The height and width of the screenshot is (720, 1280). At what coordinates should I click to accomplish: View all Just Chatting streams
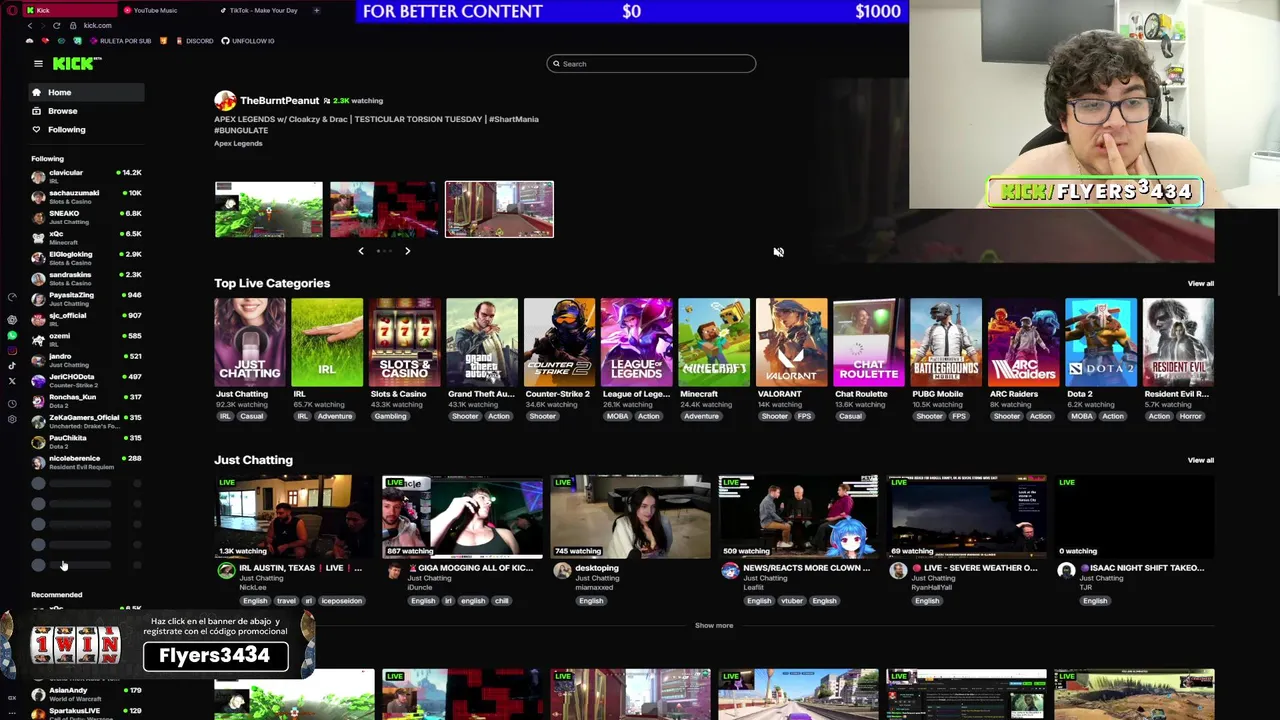1200,461
